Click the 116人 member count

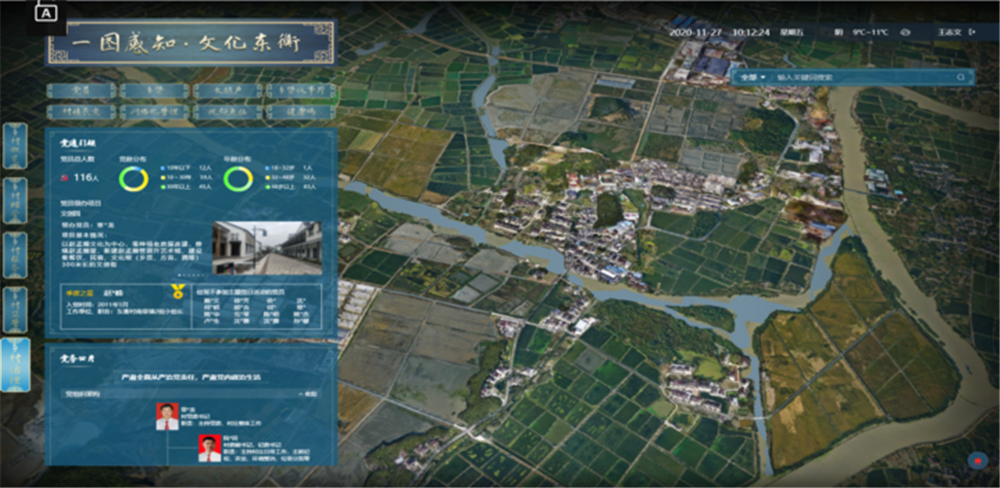[87, 179]
